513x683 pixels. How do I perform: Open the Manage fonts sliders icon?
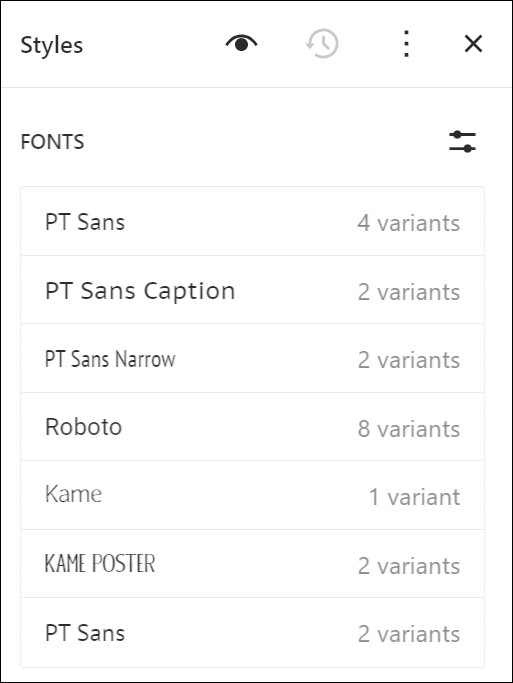tap(462, 142)
